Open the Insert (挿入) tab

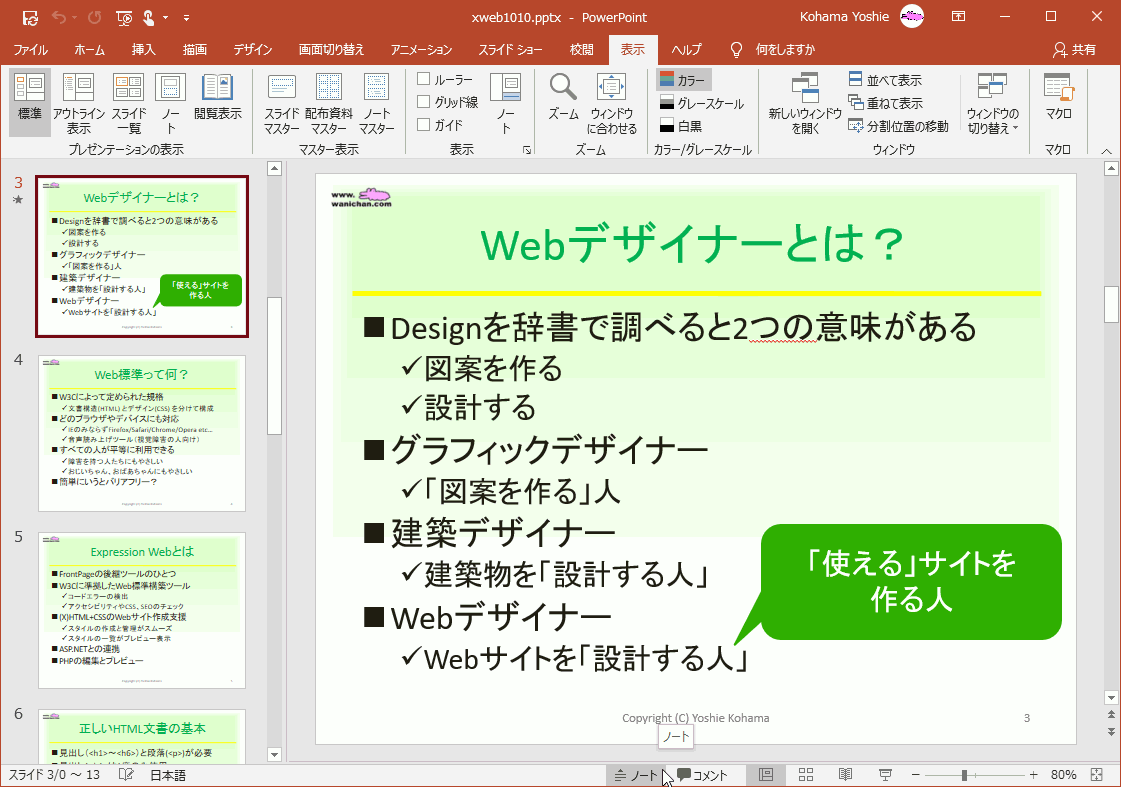click(x=143, y=49)
